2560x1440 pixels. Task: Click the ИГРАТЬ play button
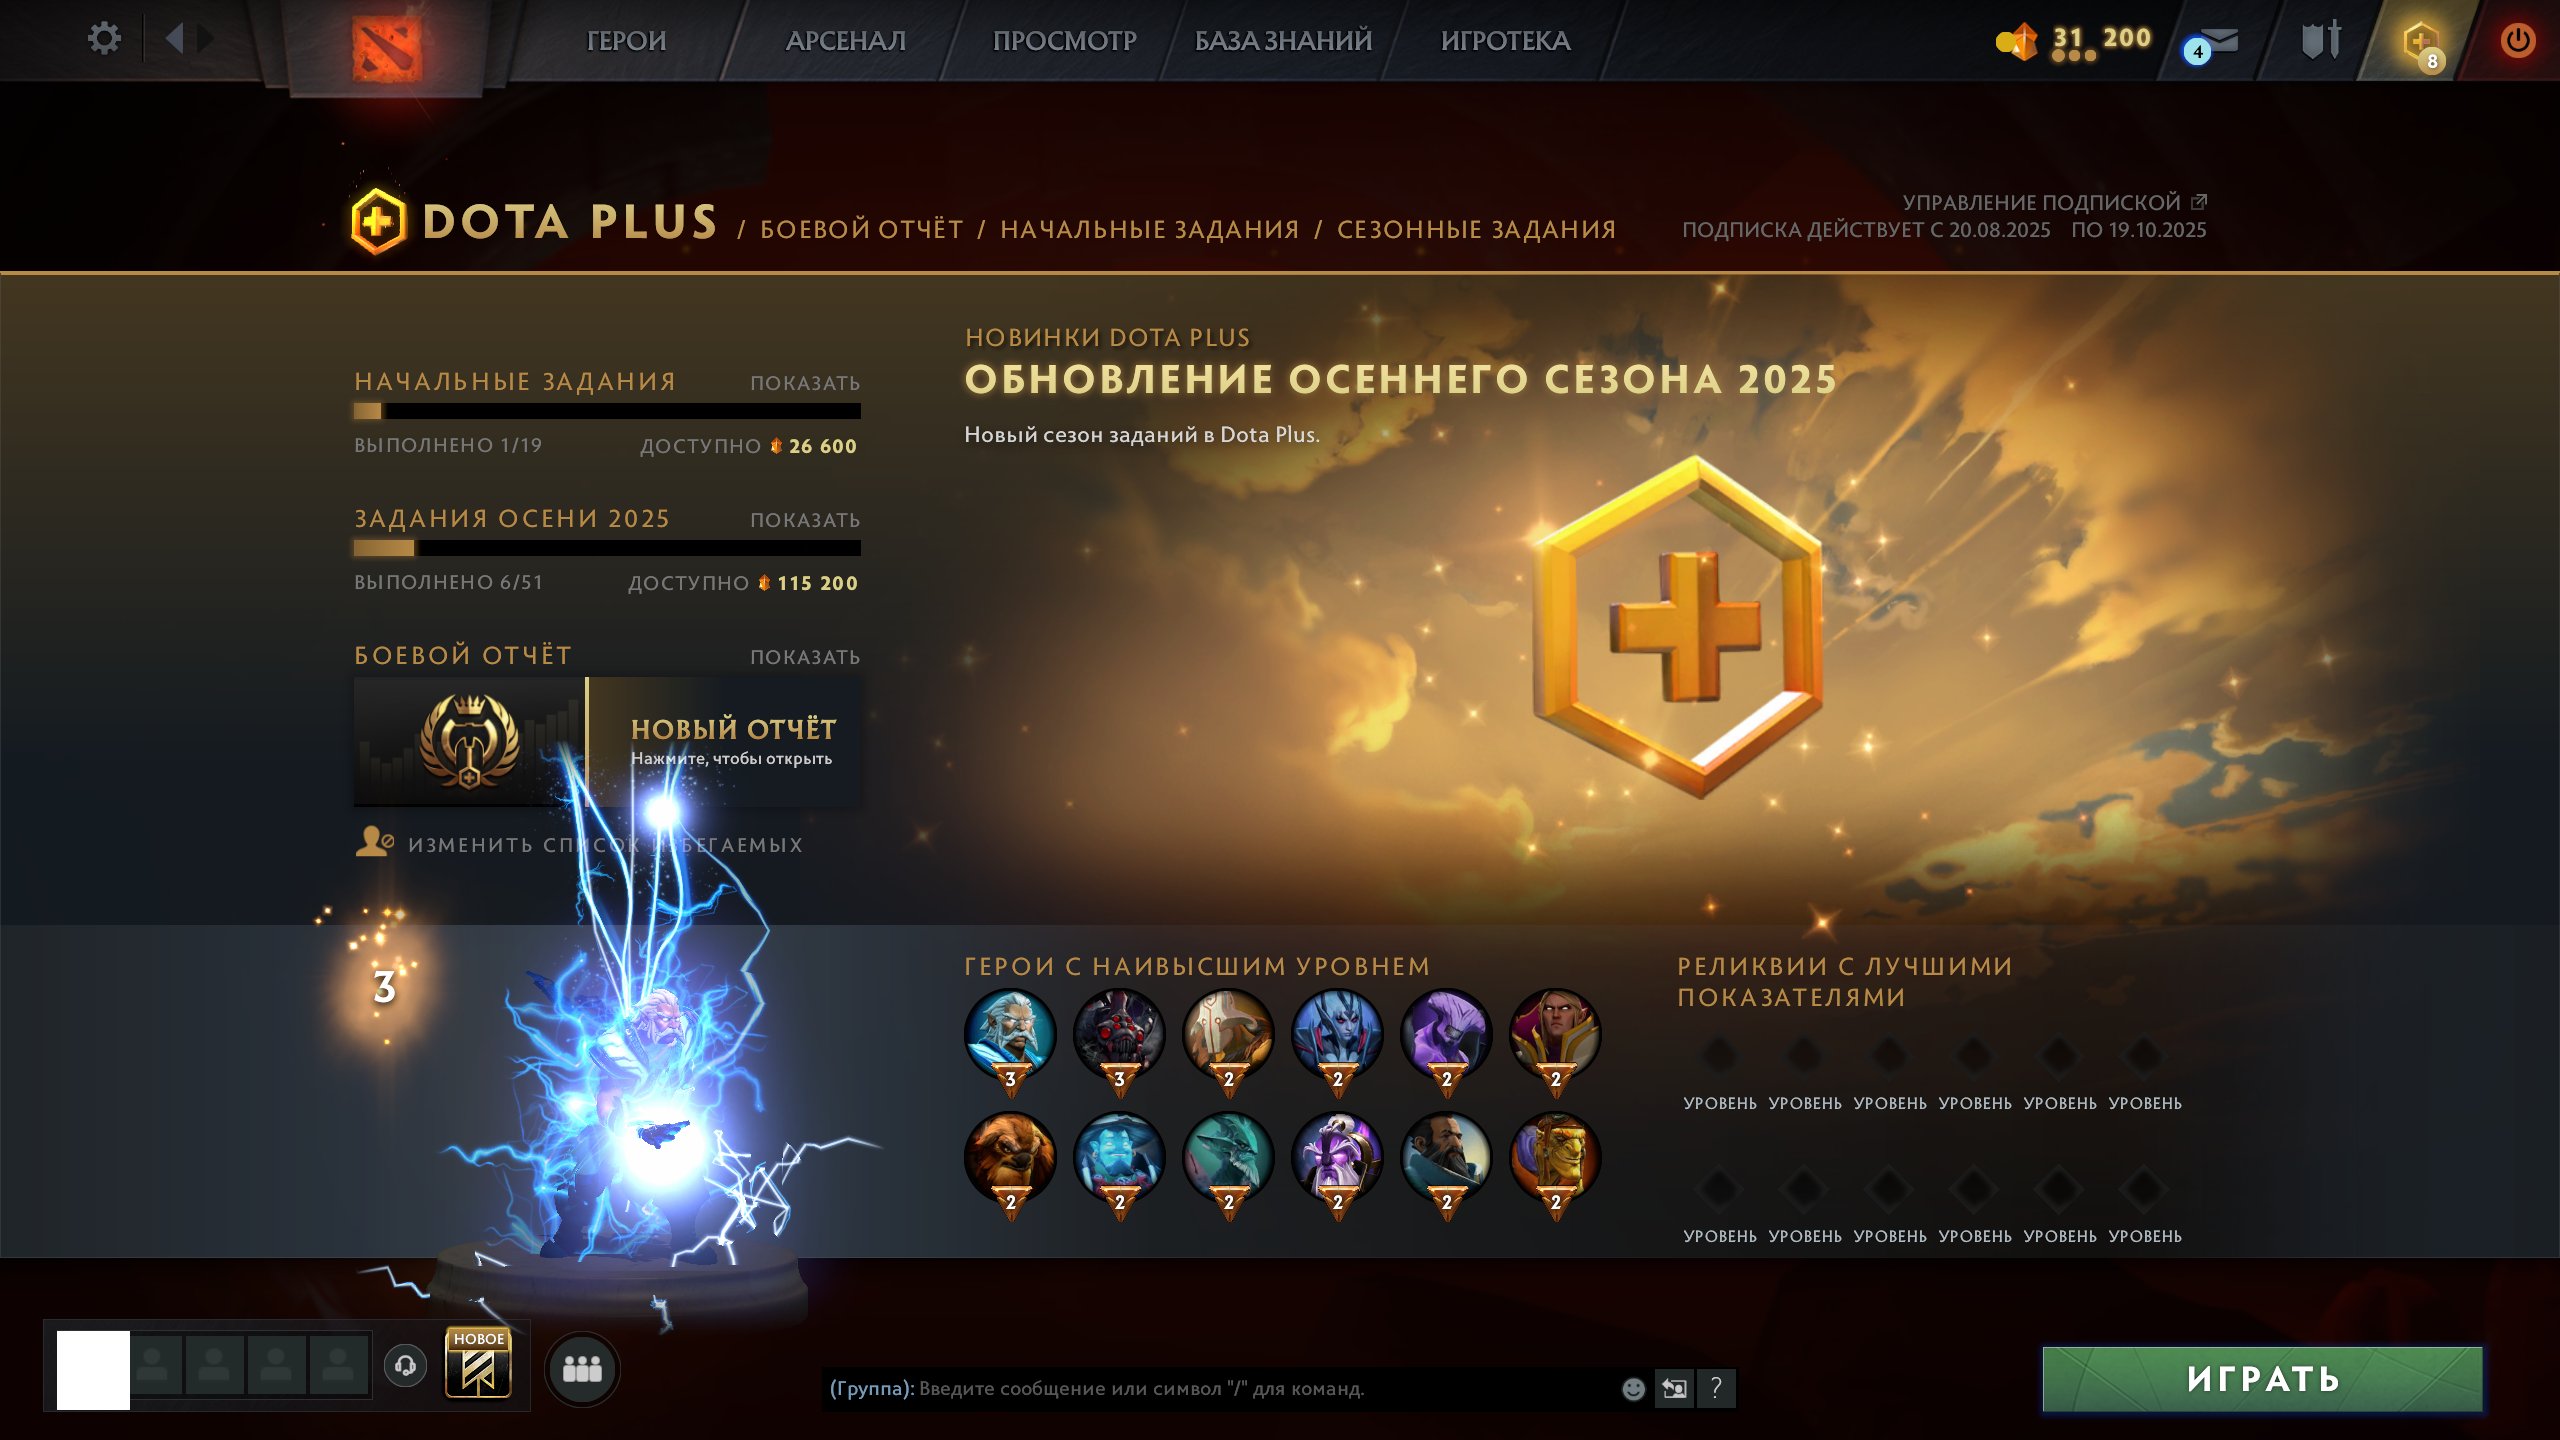pos(2262,1379)
